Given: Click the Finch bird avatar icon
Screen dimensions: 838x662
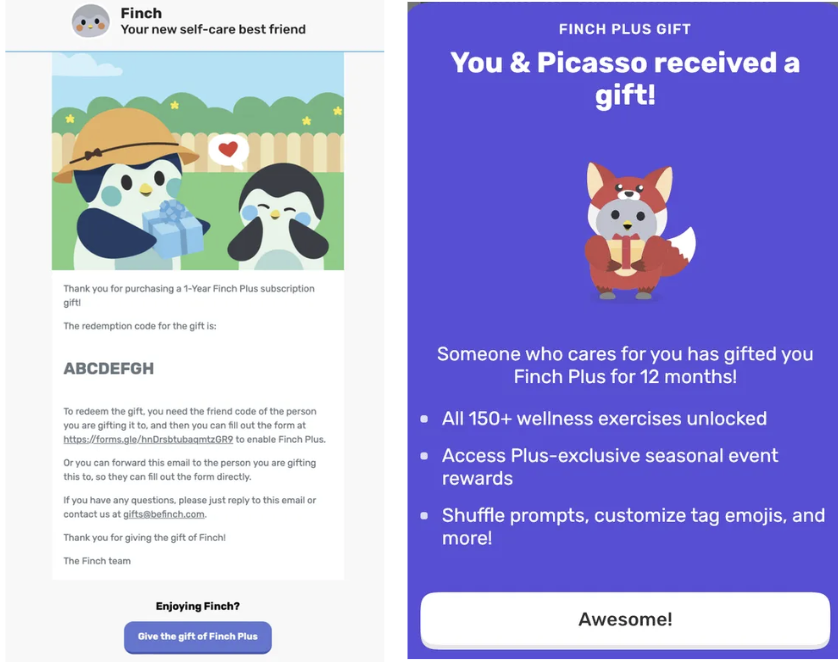Looking at the screenshot, I should pos(91,21).
